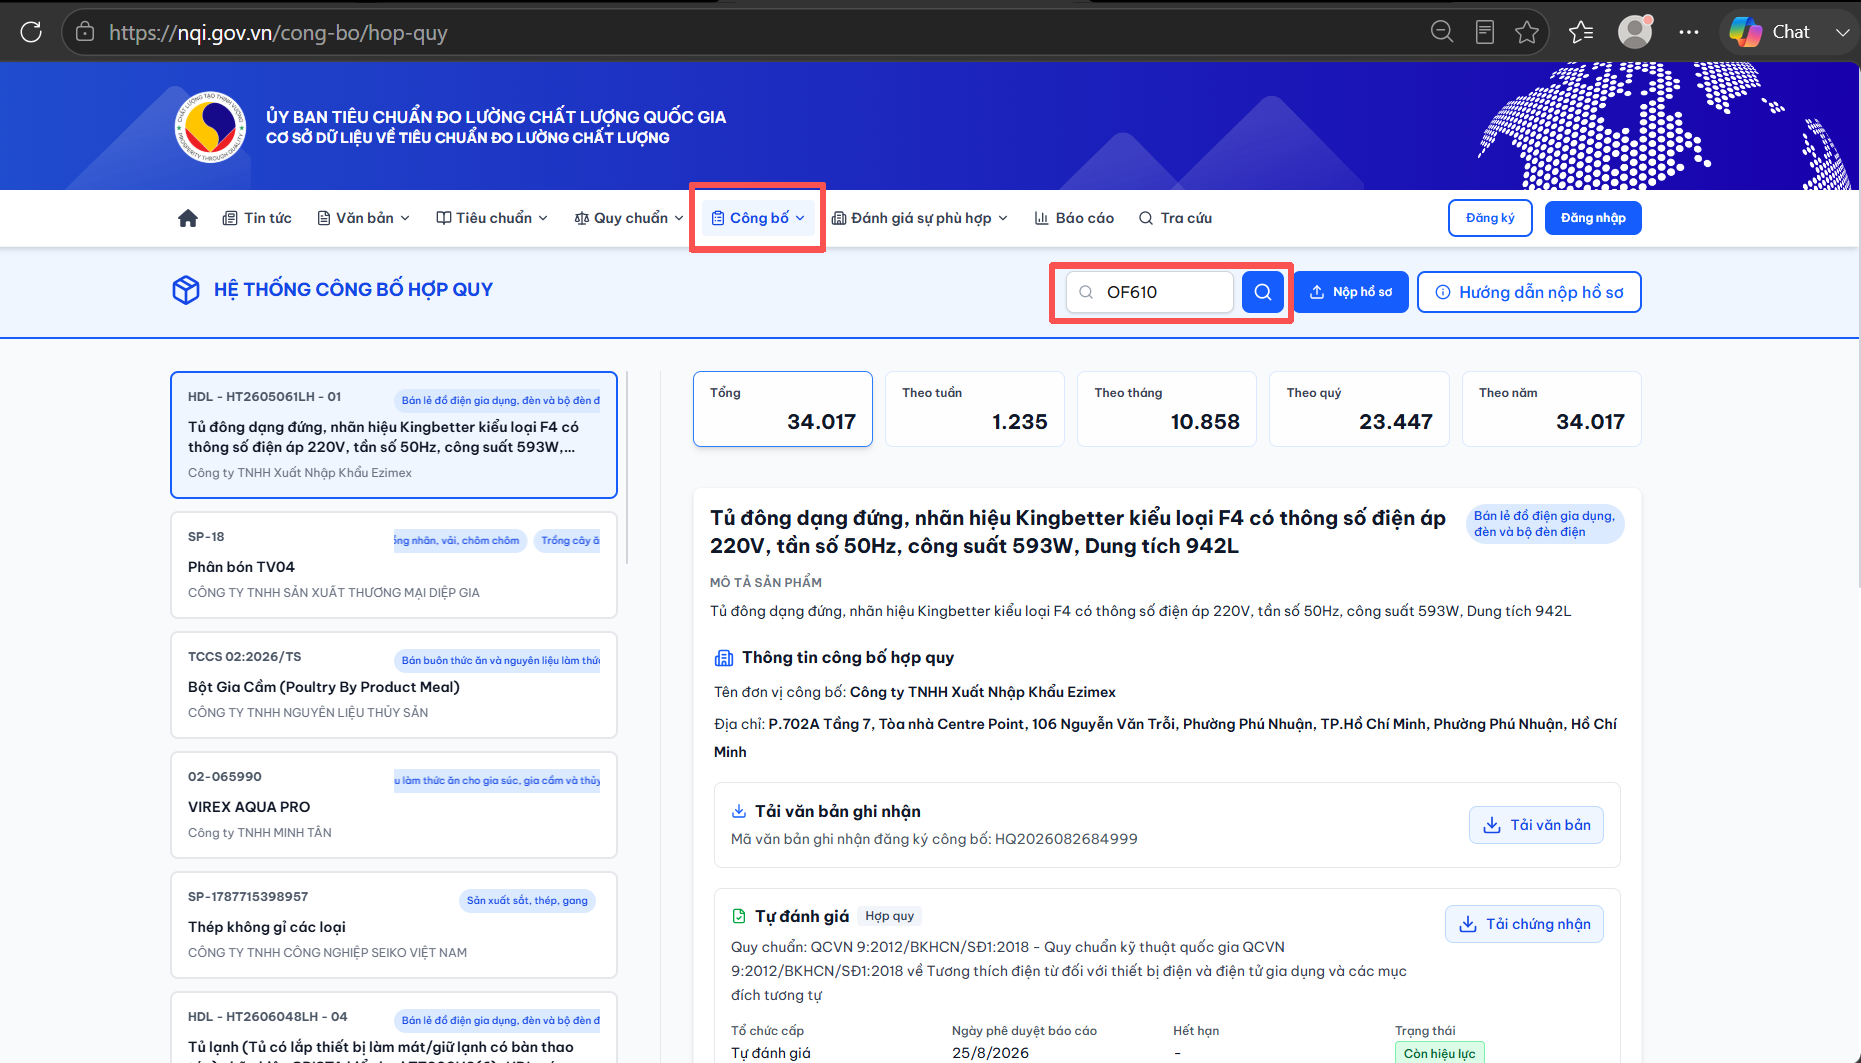Click the Còn hiệu lực status badge
The image size is (1861, 1063).
pyautogui.click(x=1439, y=1053)
